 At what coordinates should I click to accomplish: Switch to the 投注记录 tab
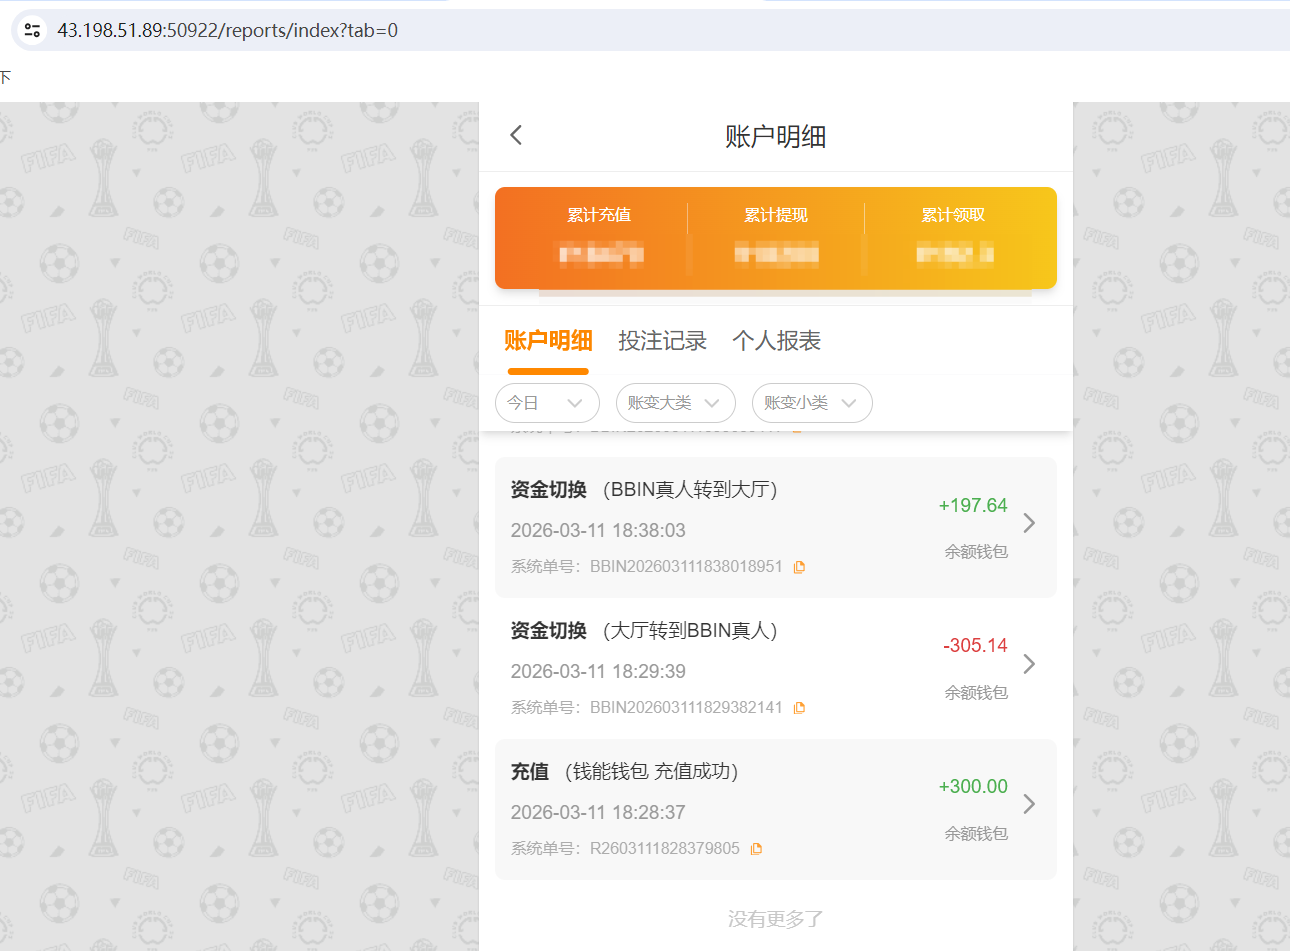[663, 341]
